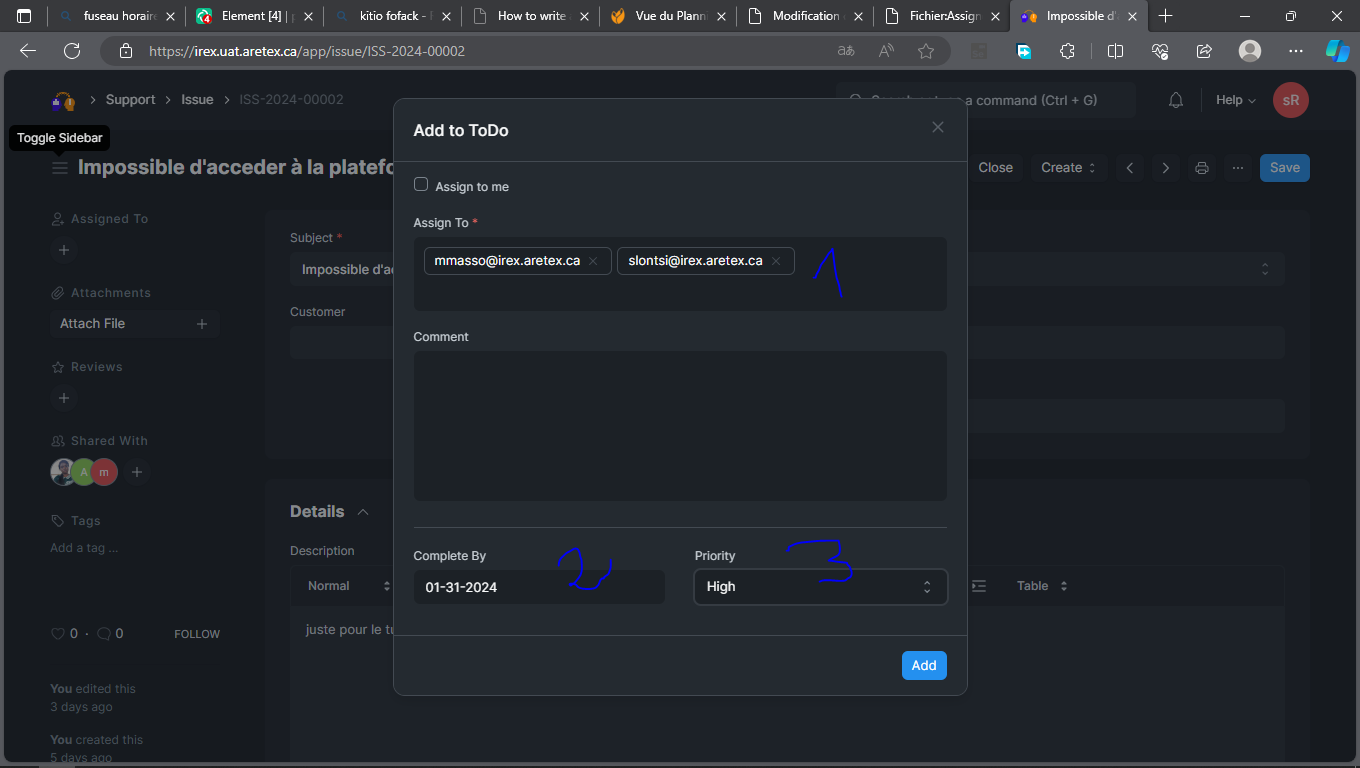Image resolution: width=1360 pixels, height=768 pixels.
Task: Click the browser profile avatar icon
Action: click(x=1250, y=51)
